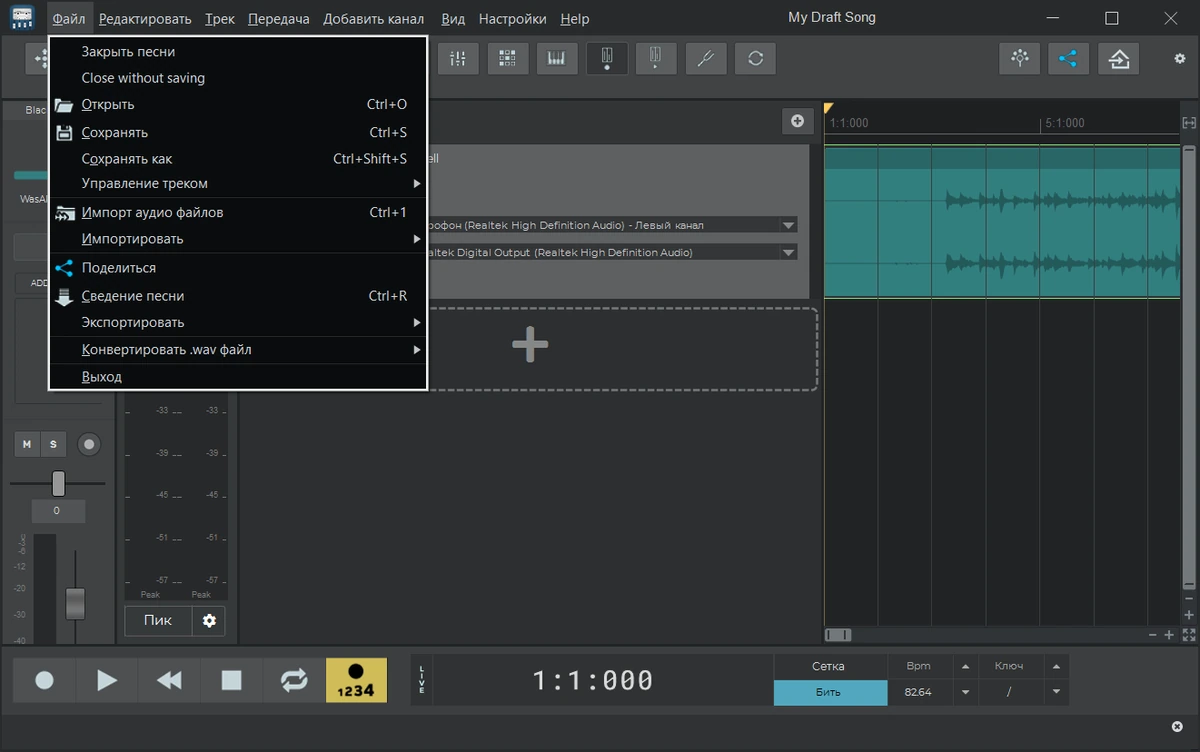Expand Конвертировать .wav файл submenu
Screen dimensions: 1200x752
238,350
